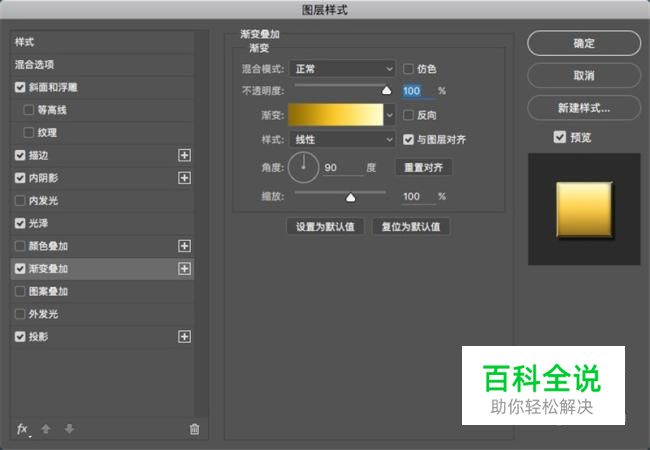Uncheck the 描边 checkbox

point(20,155)
